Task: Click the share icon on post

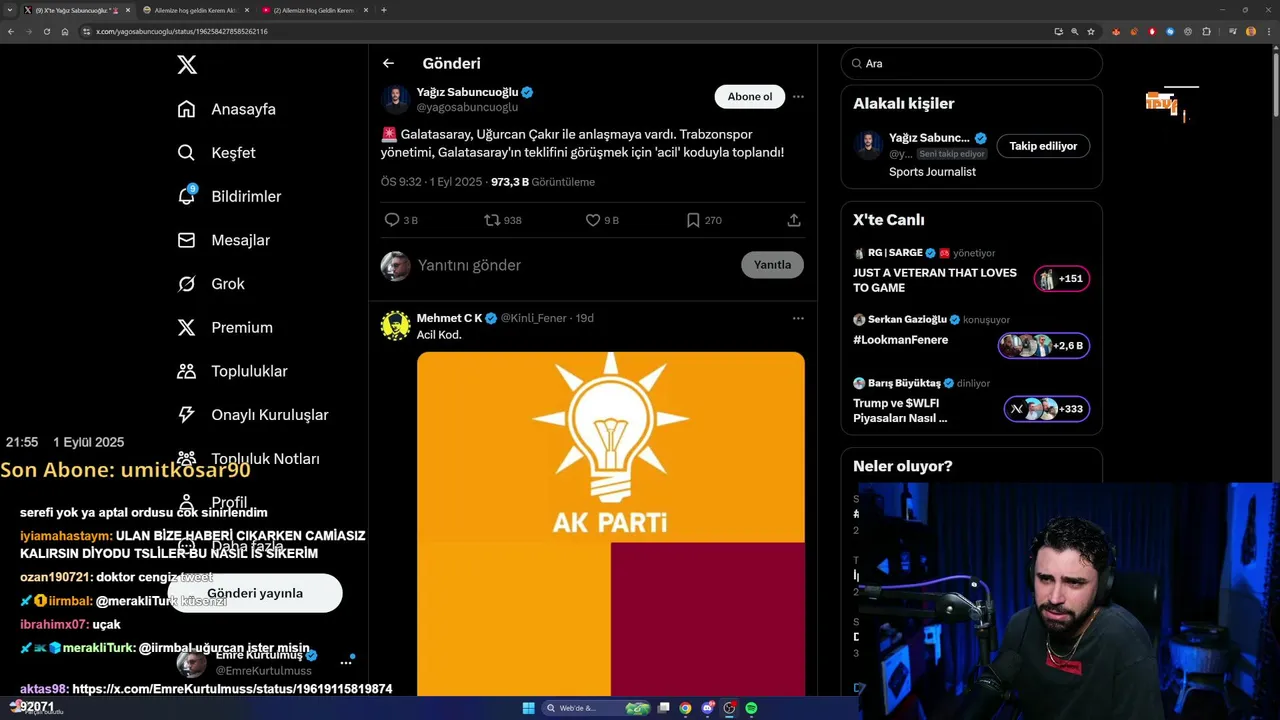Action: pos(794,220)
